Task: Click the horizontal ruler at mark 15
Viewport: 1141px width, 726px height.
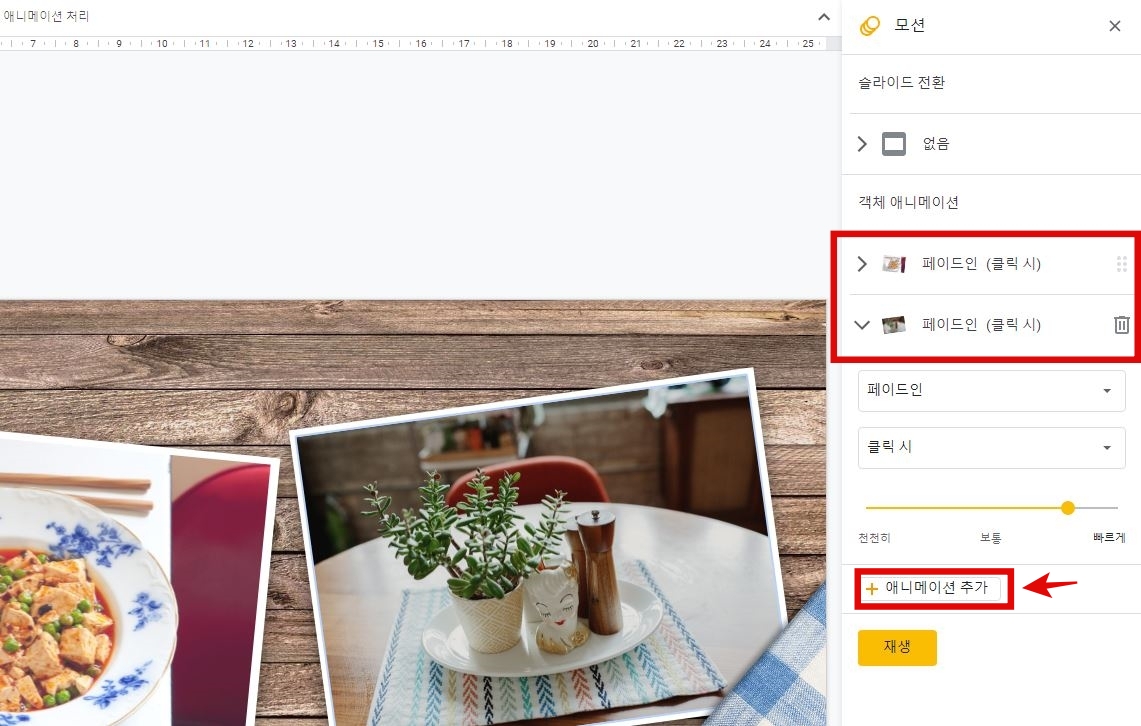Action: (x=378, y=44)
